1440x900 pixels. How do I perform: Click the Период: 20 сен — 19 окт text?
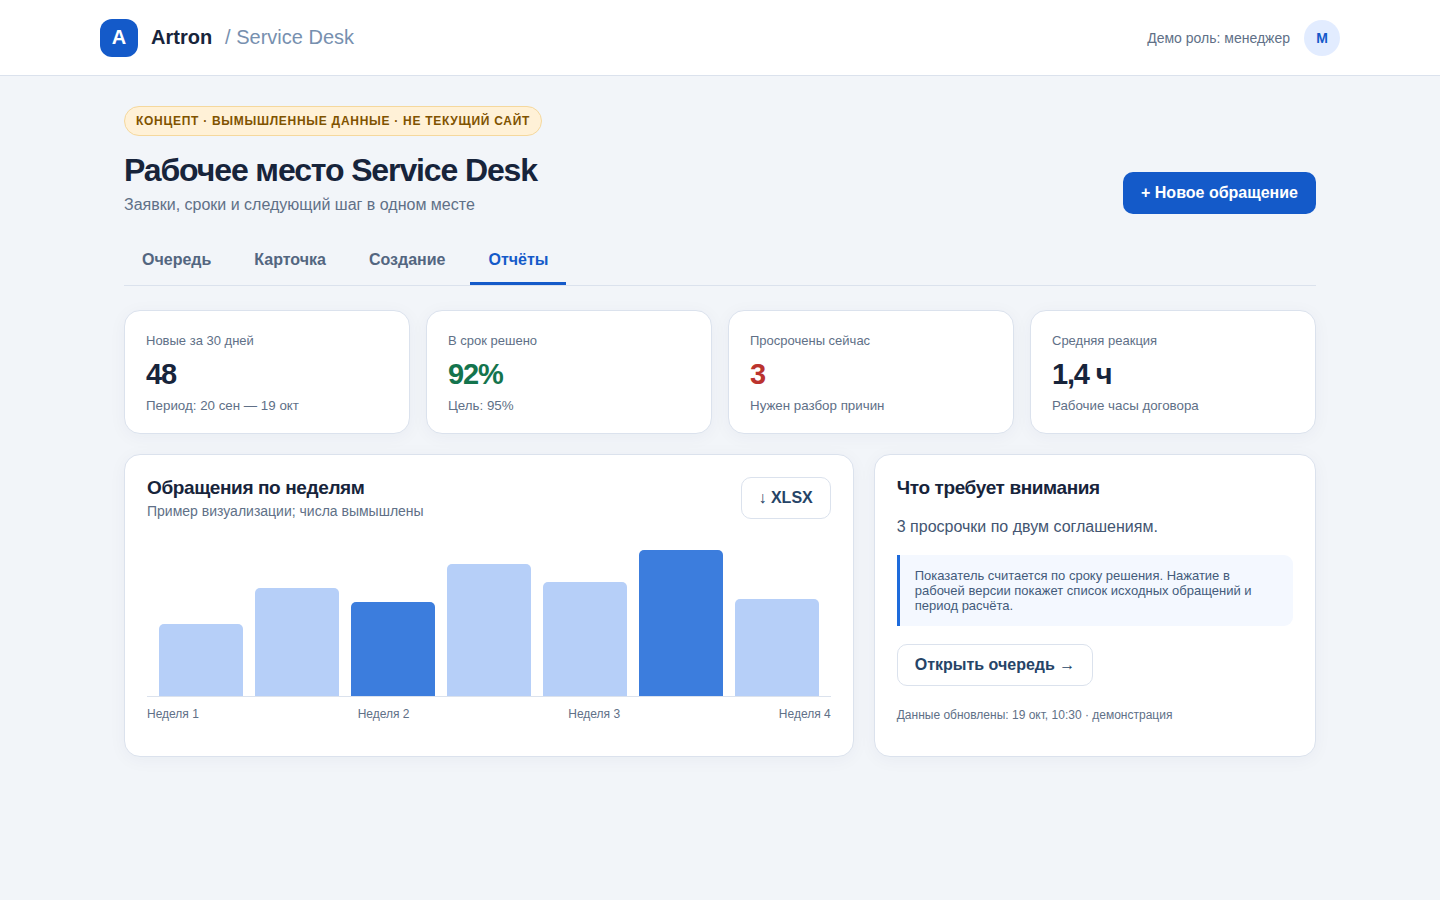(x=222, y=406)
